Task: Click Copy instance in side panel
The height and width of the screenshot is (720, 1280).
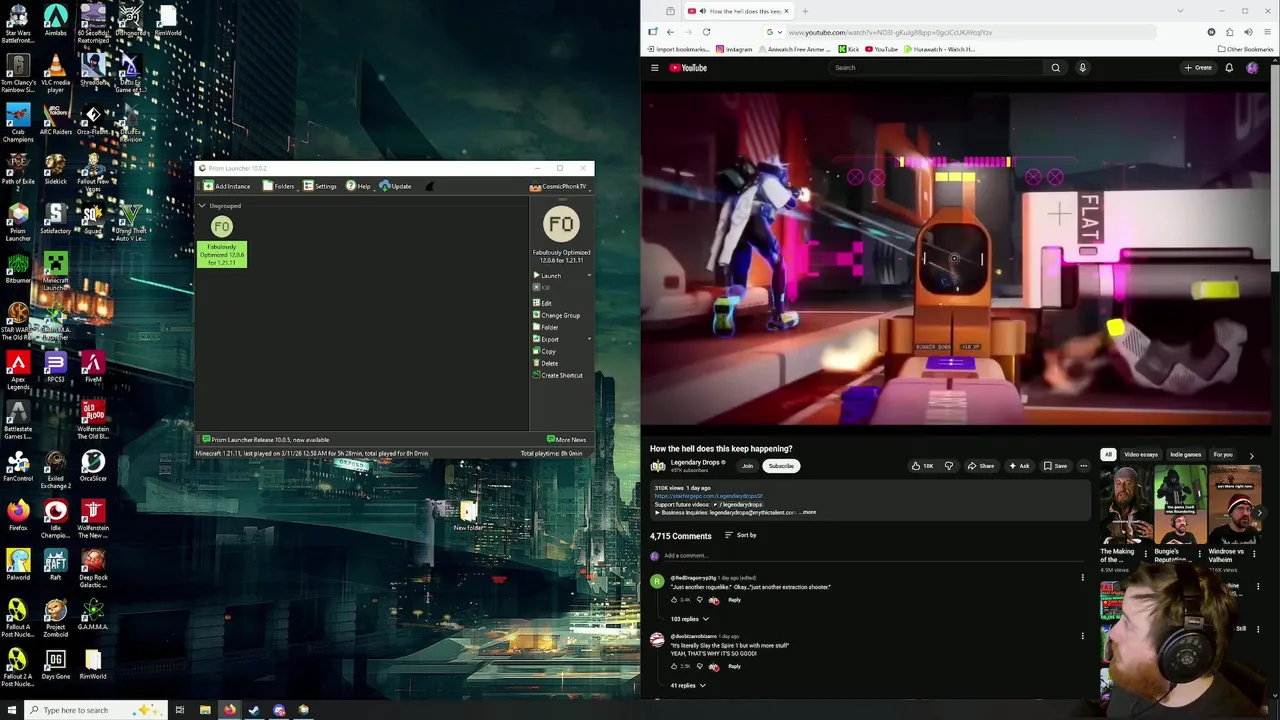Action: coord(544,351)
